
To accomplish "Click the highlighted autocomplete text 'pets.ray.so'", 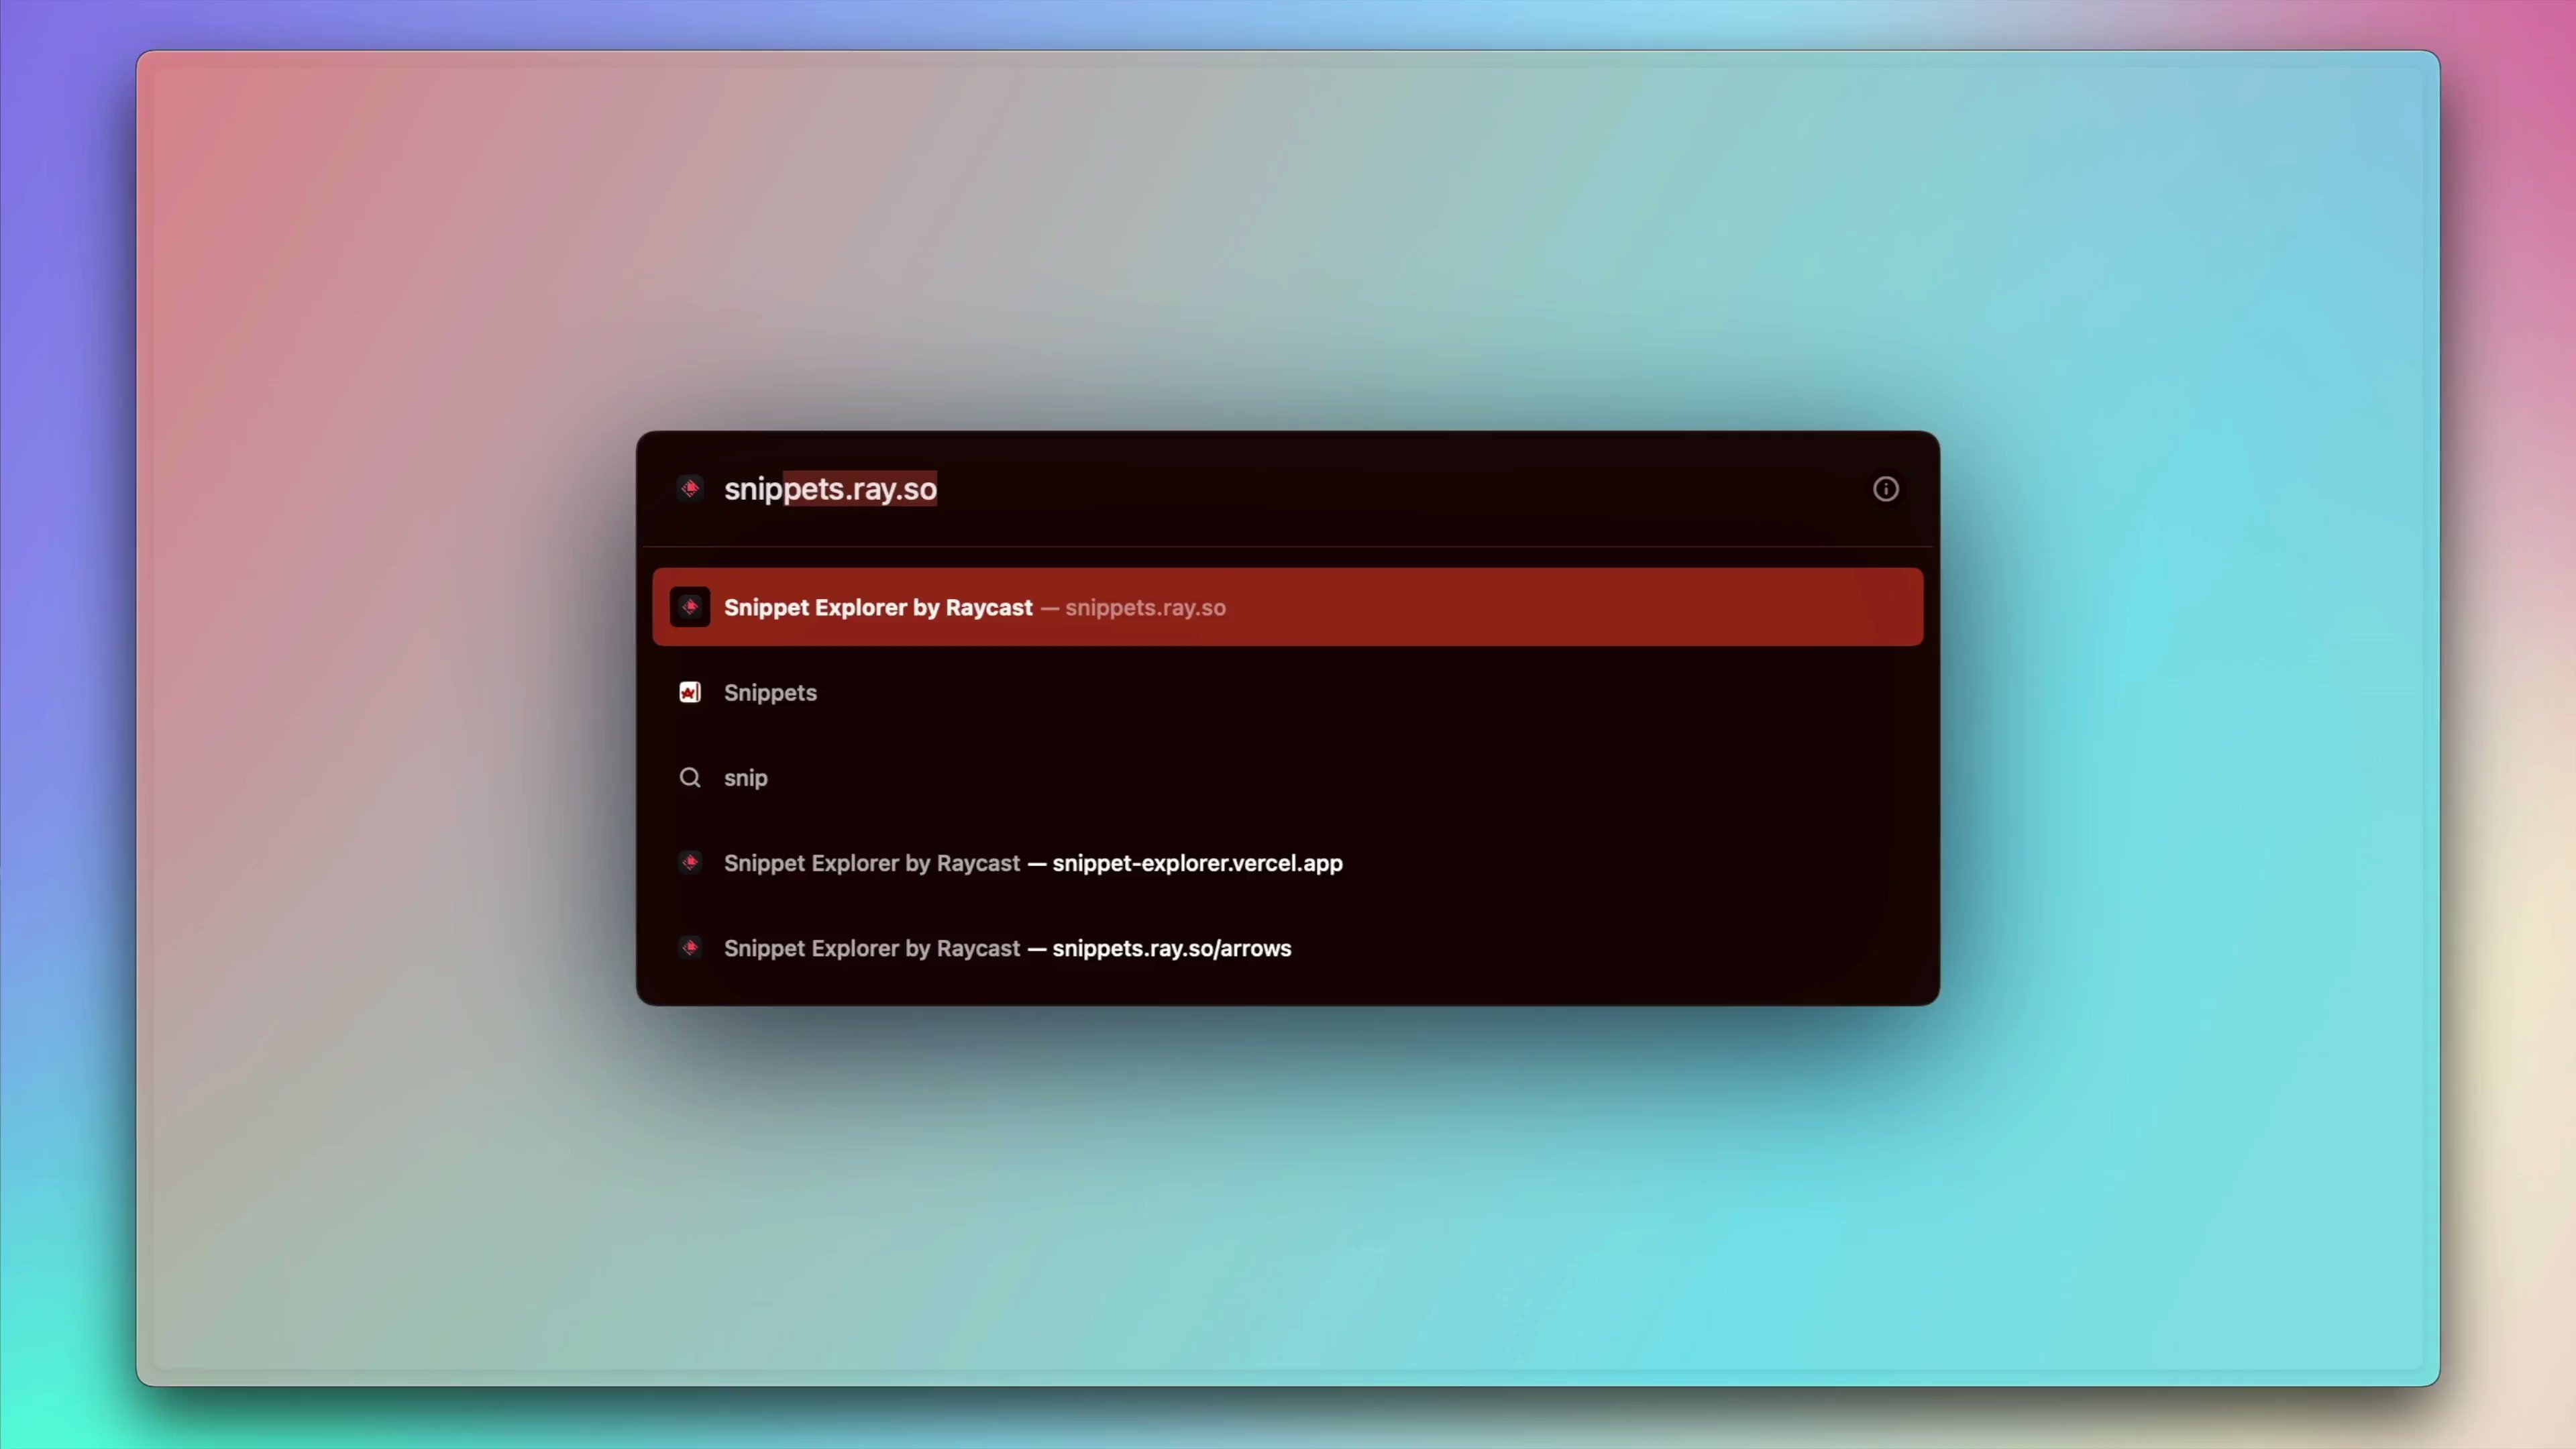I will (860, 489).
